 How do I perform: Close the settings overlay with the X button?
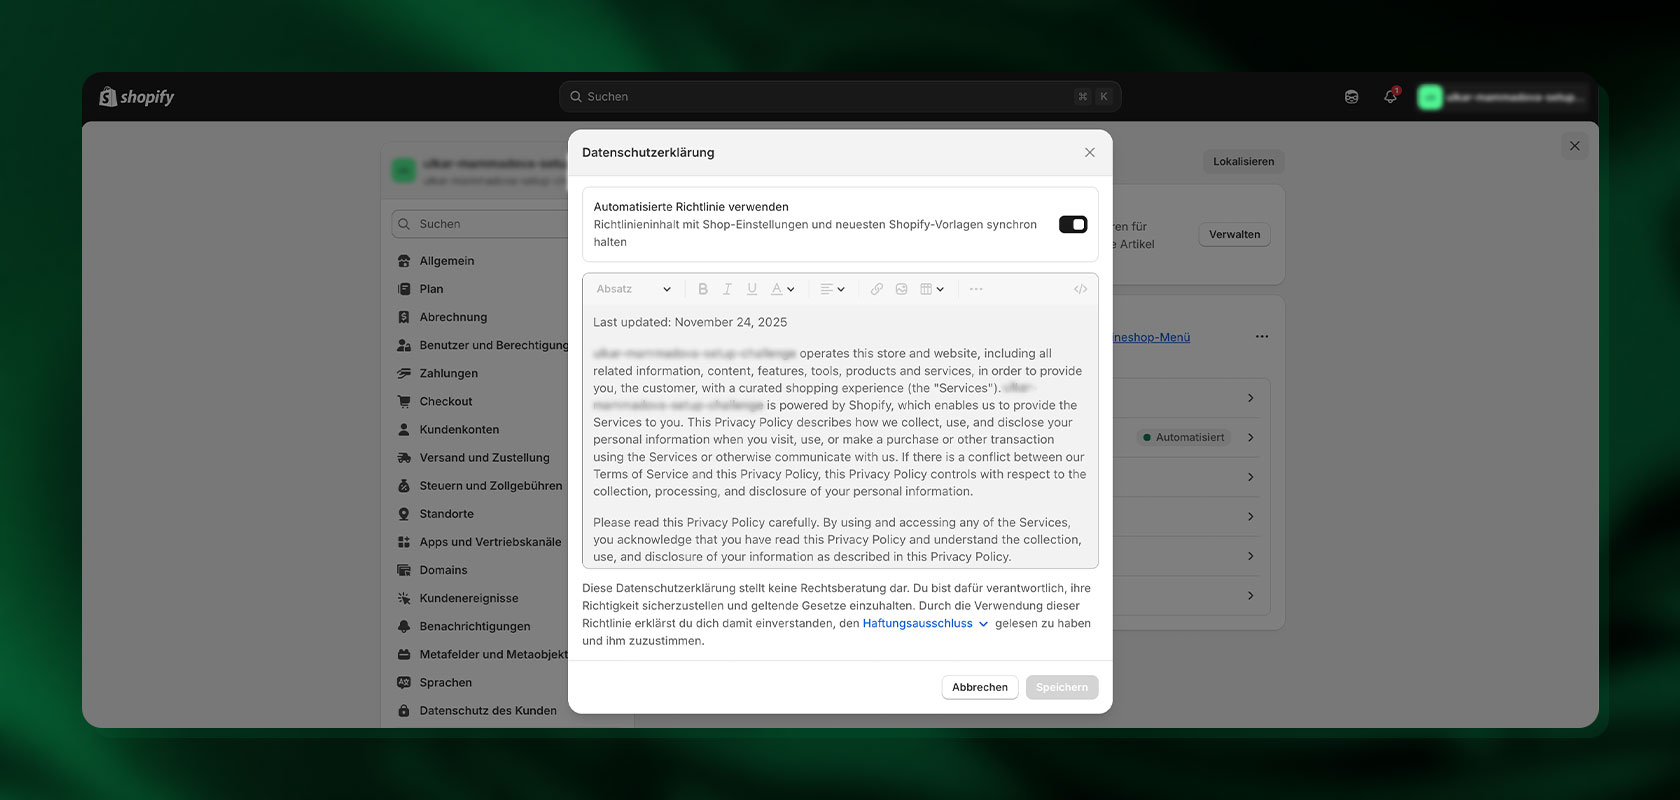click(1575, 146)
